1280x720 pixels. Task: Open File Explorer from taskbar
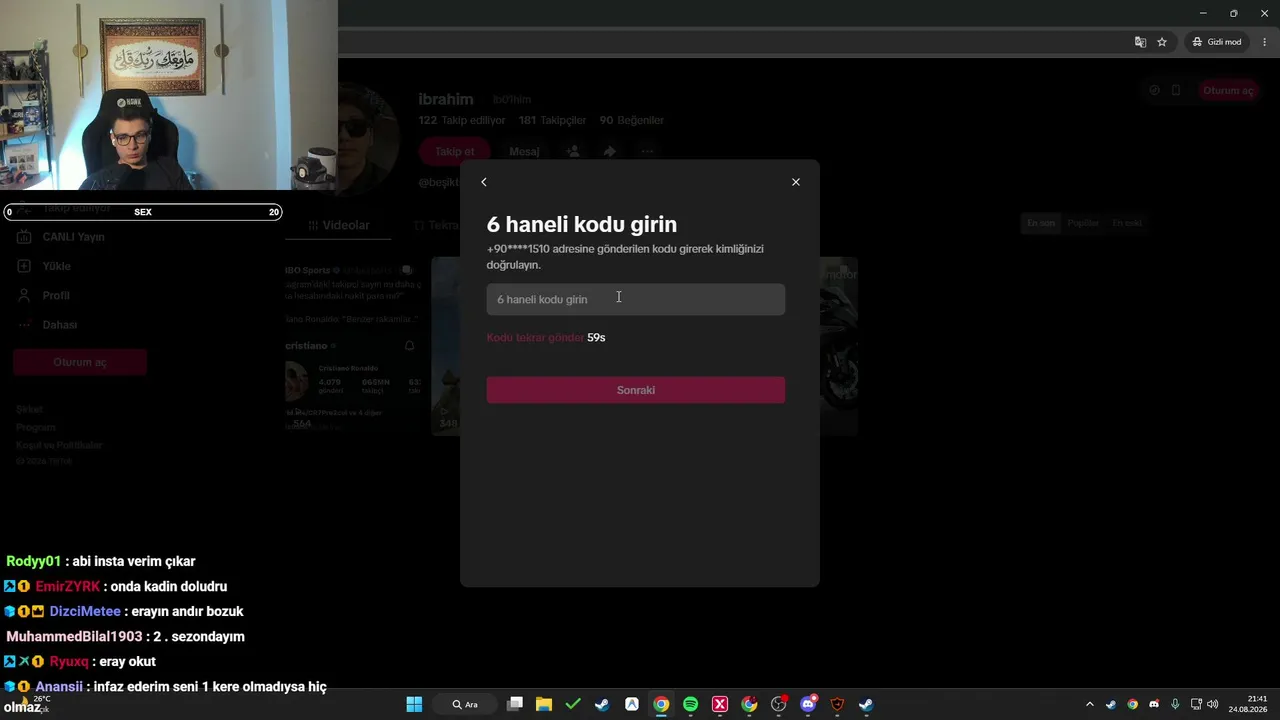pos(544,704)
